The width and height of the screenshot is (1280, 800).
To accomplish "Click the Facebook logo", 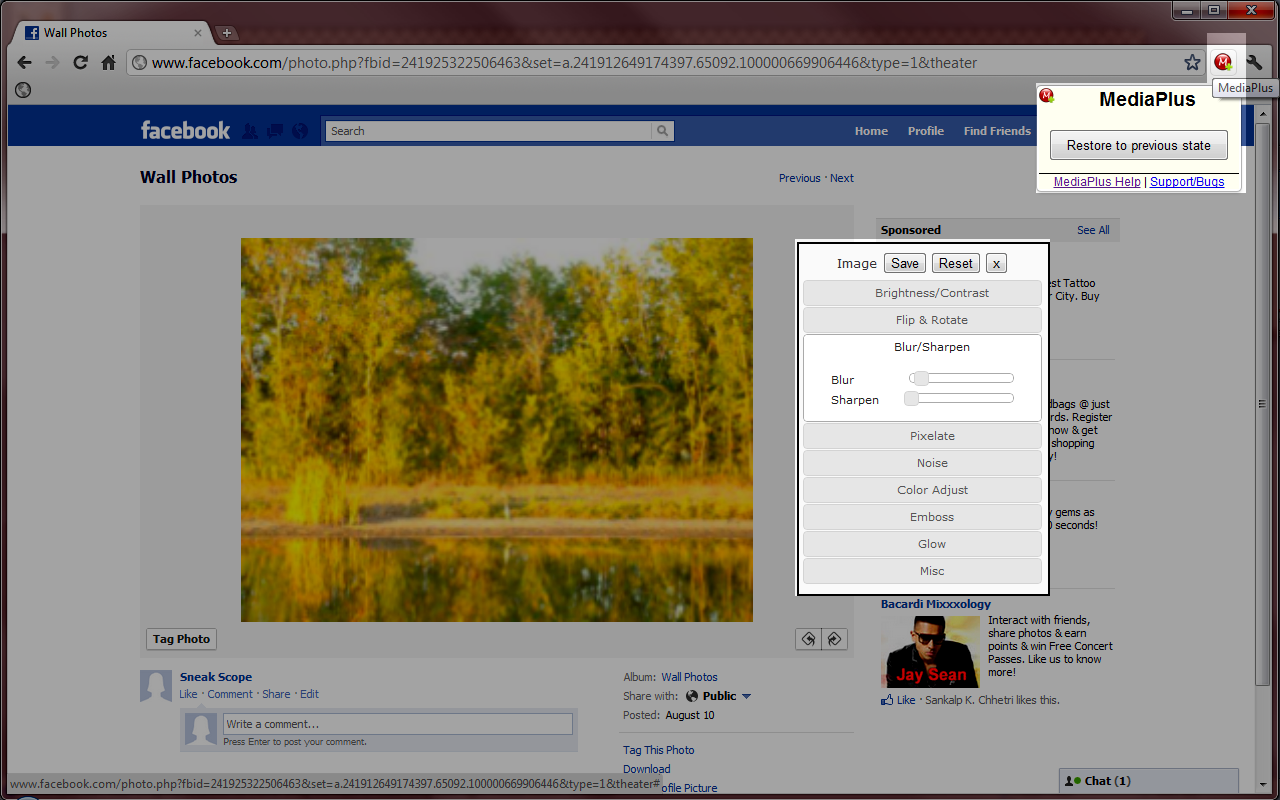I will [185, 130].
